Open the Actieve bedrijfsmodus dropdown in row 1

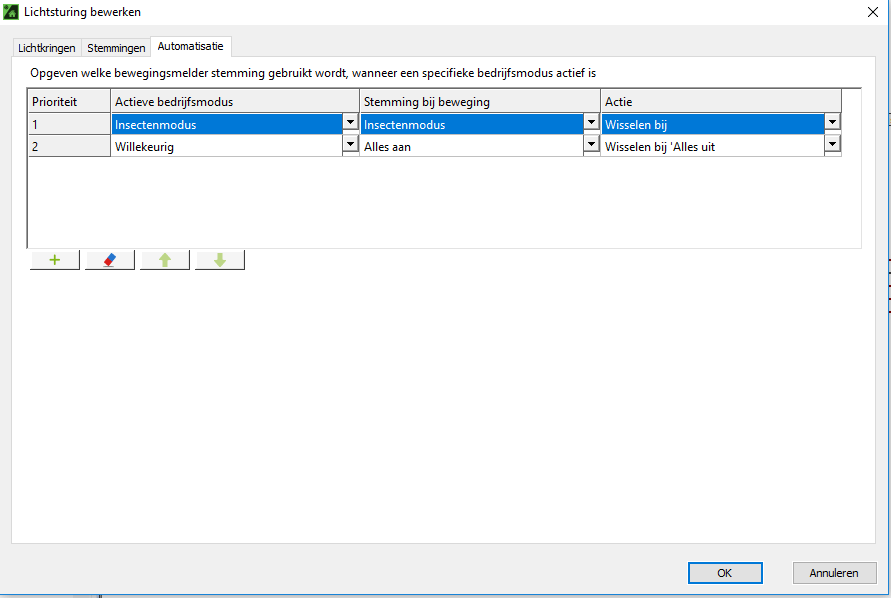click(350, 122)
